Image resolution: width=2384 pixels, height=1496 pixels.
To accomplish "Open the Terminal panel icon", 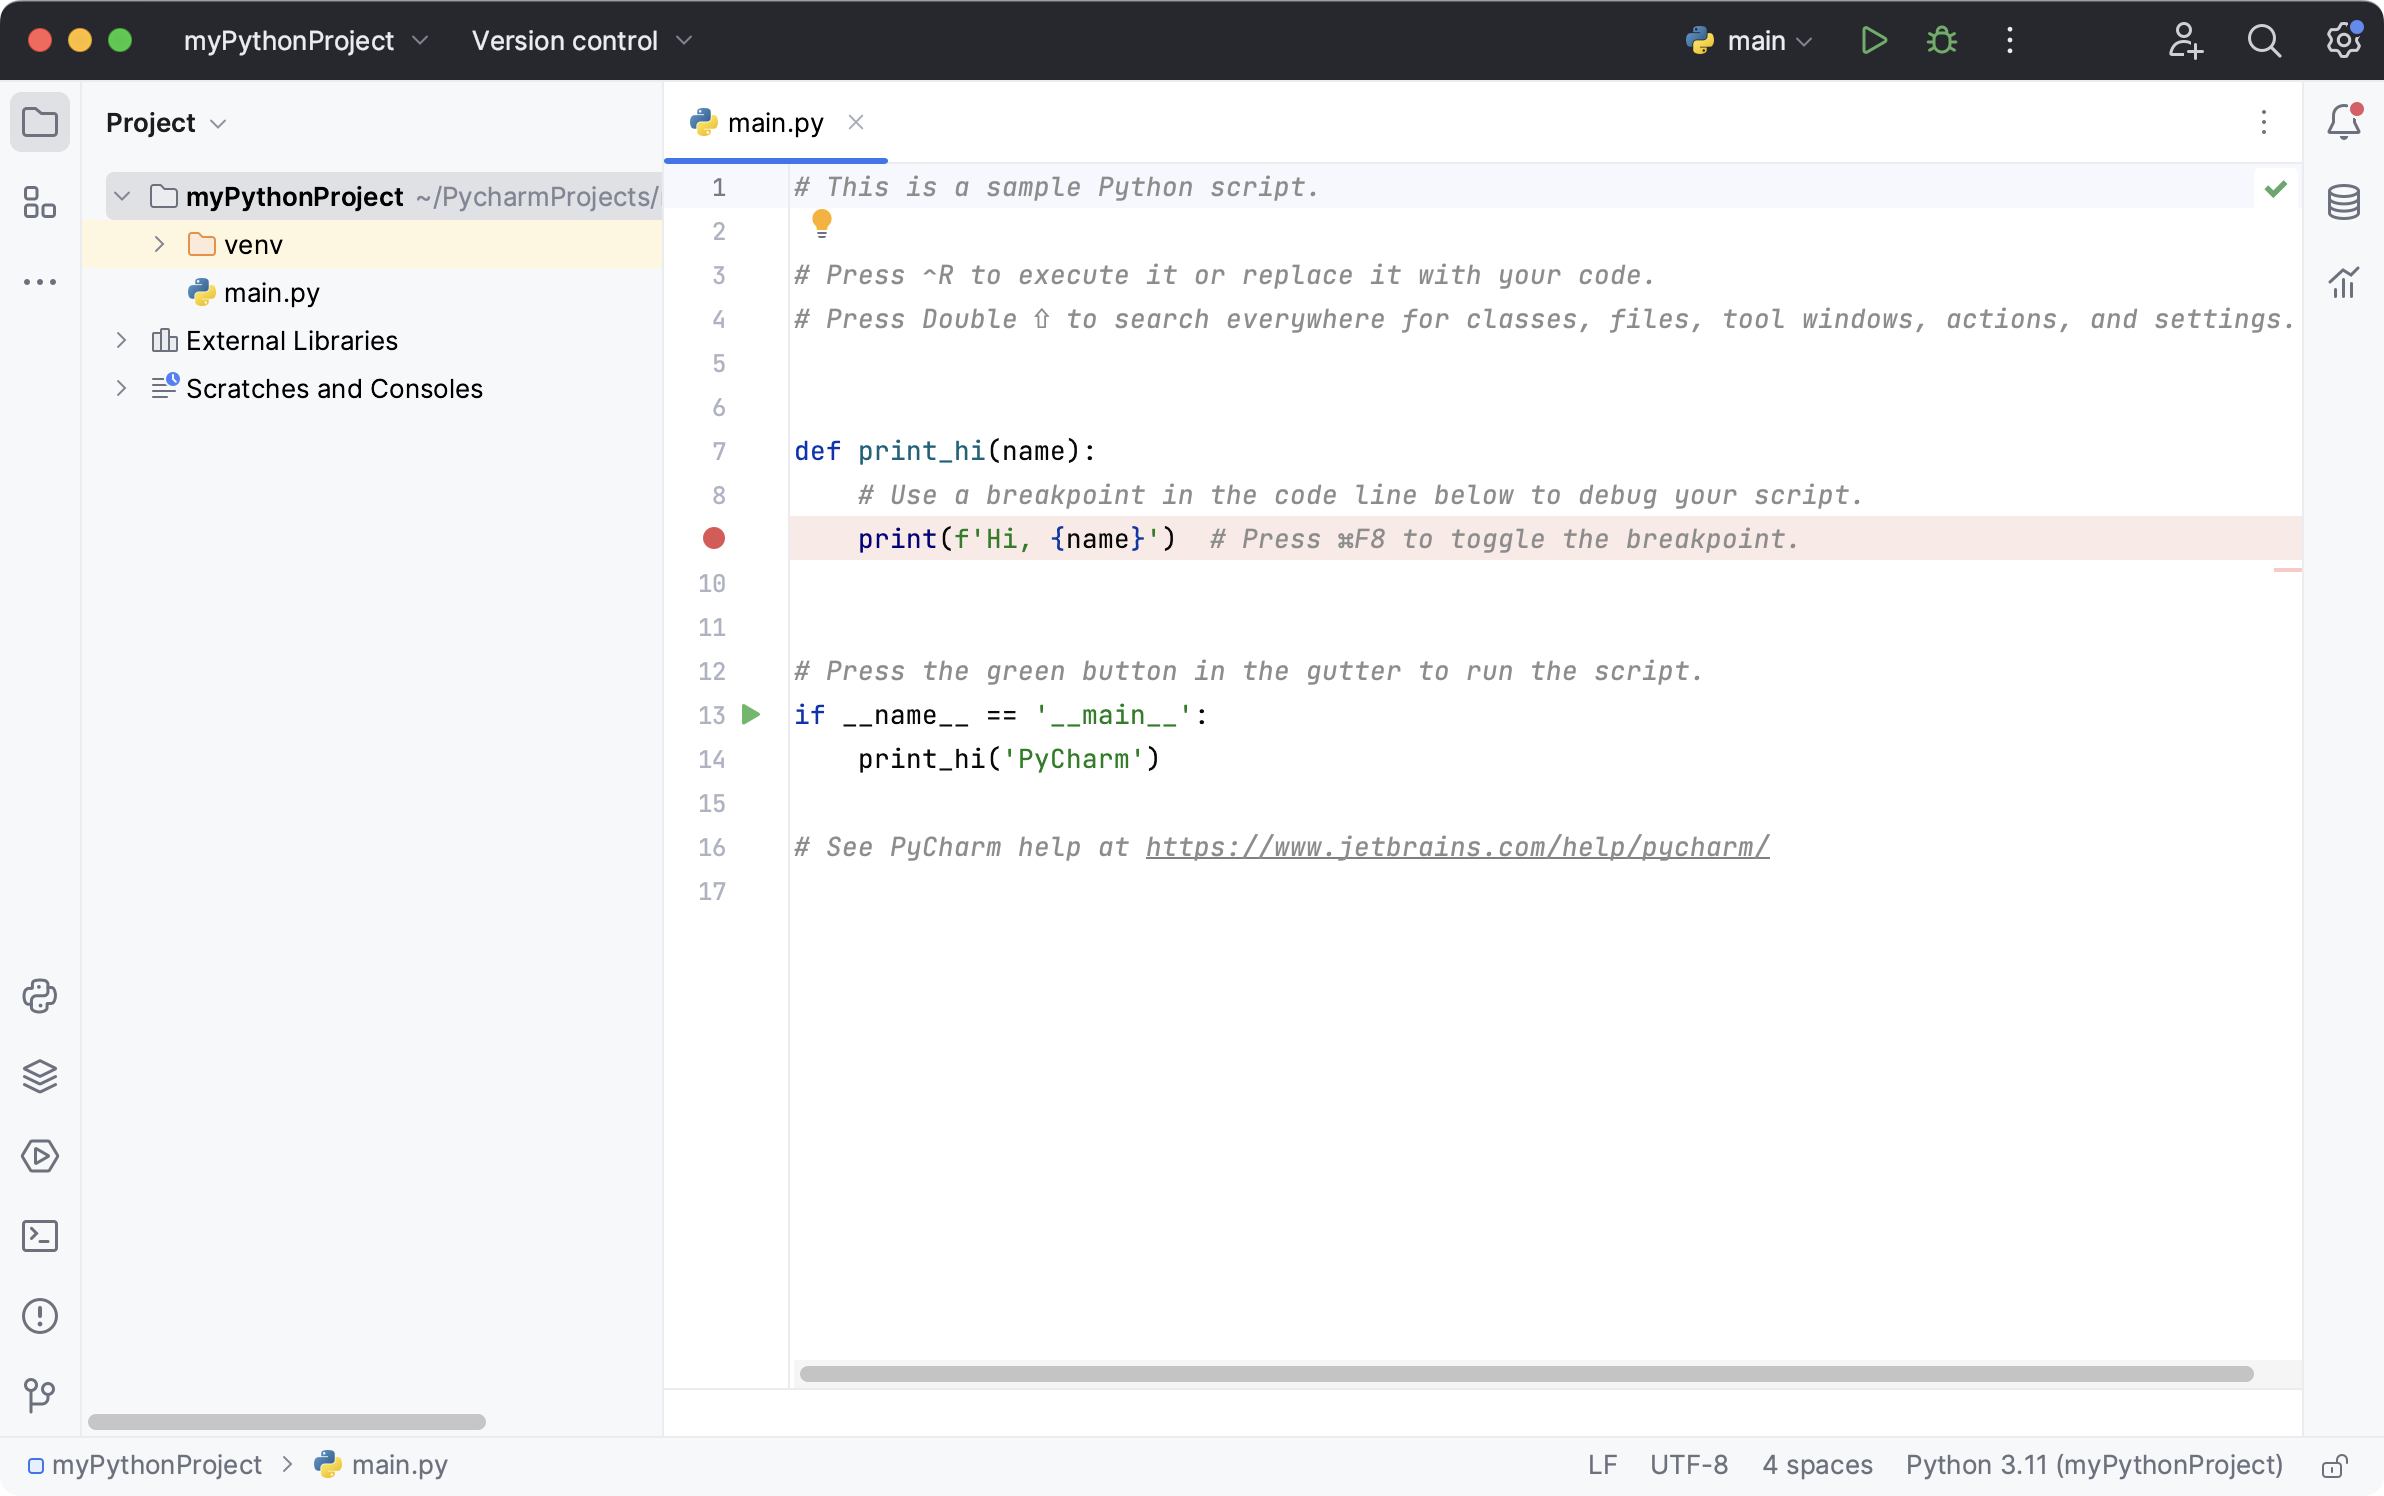I will click(40, 1237).
